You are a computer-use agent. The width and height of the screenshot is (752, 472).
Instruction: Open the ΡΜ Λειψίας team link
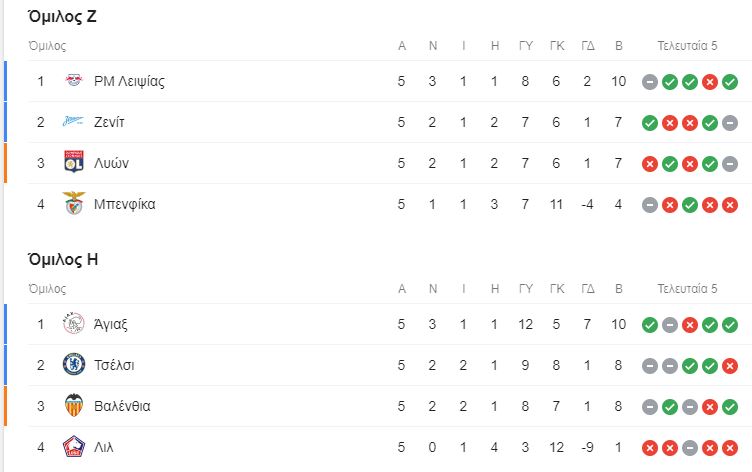point(129,82)
